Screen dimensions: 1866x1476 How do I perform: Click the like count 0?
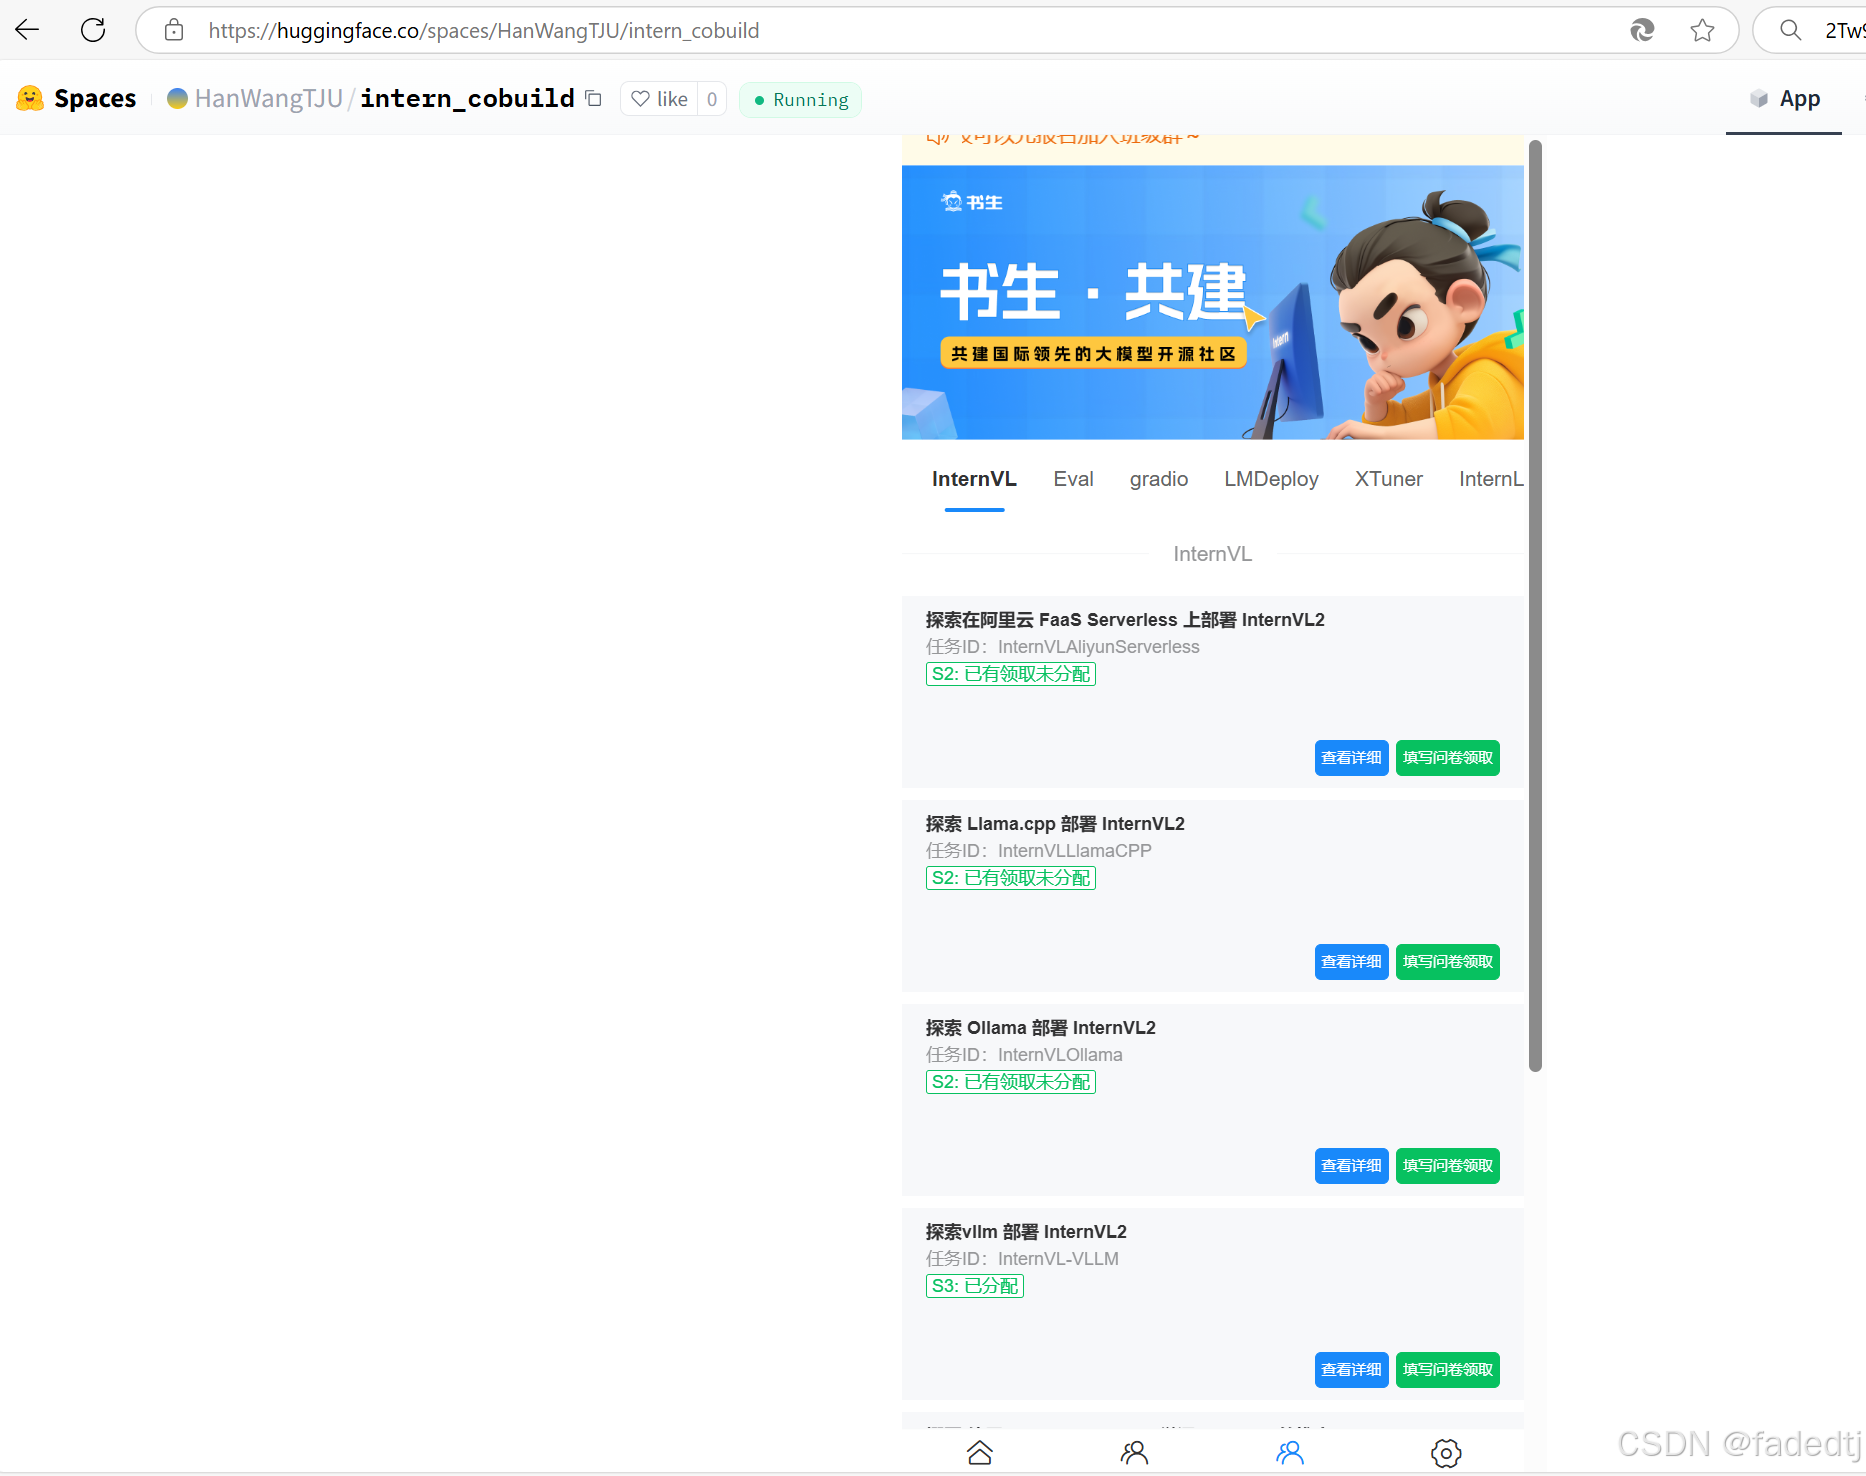point(712,99)
